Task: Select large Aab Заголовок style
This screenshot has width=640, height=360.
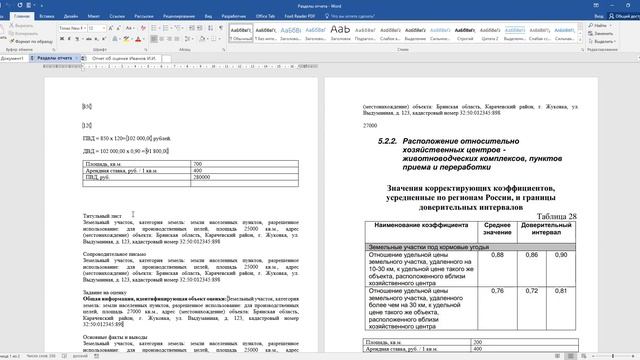Action: pyautogui.click(x=340, y=33)
